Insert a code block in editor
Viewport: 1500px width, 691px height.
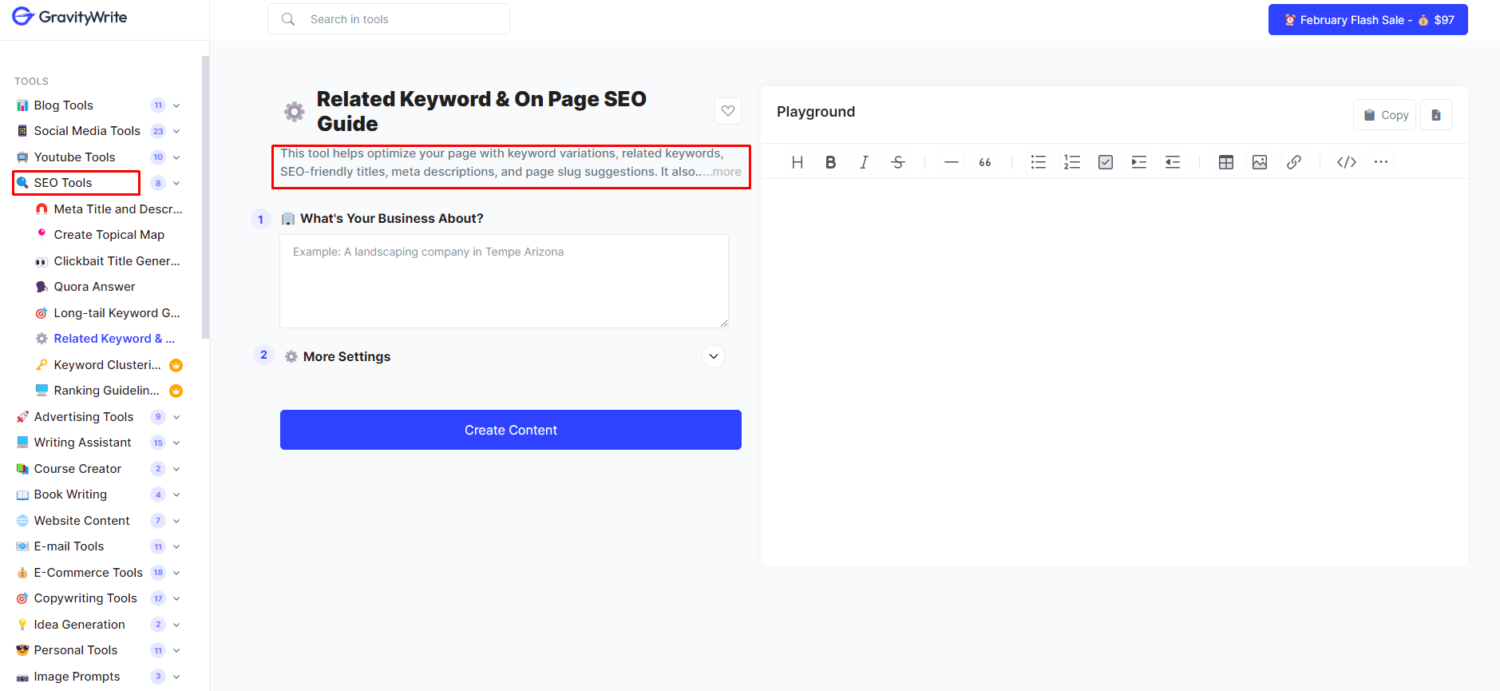pyautogui.click(x=1346, y=162)
